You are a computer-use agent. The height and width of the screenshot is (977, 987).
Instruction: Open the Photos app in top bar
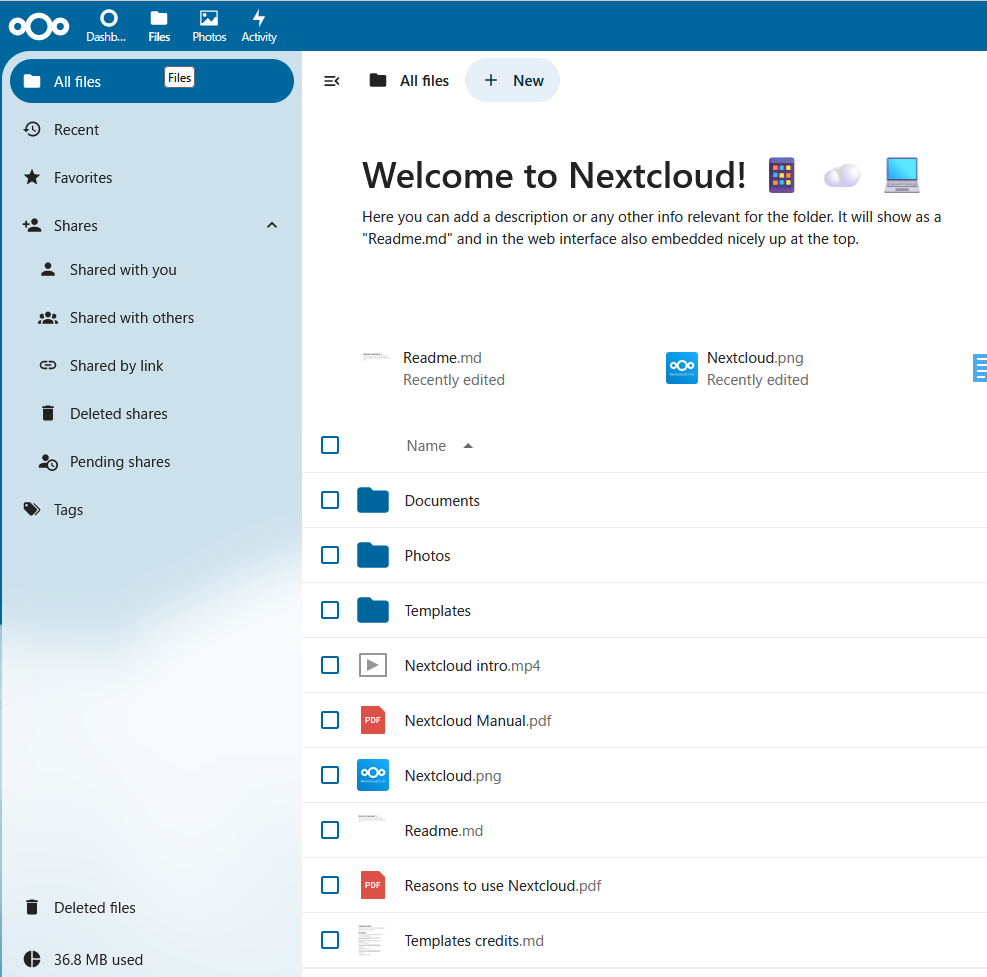coord(209,26)
